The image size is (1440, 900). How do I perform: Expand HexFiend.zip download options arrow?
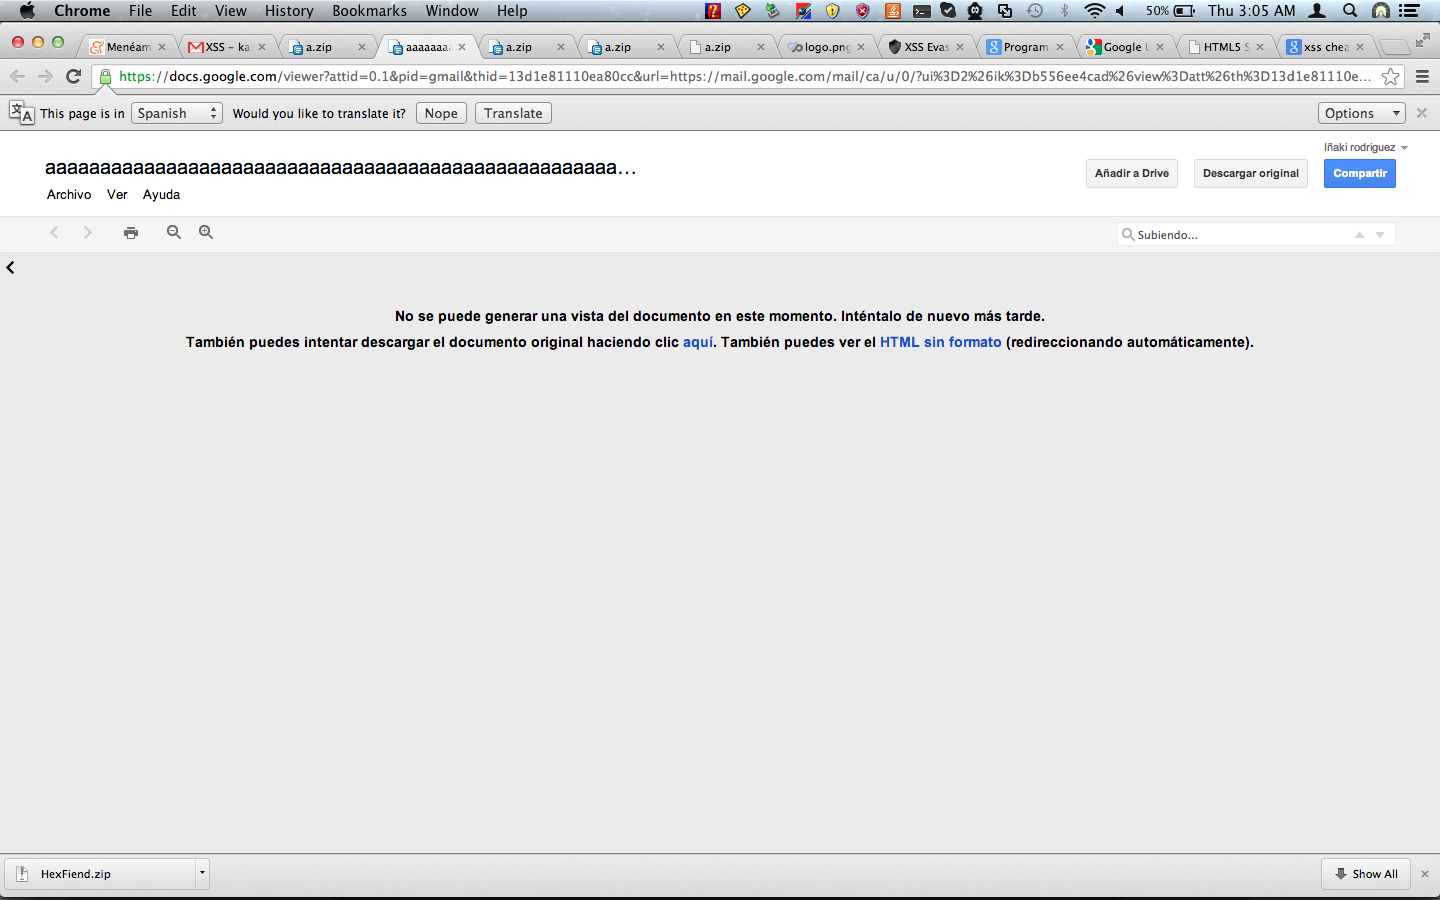coord(202,873)
